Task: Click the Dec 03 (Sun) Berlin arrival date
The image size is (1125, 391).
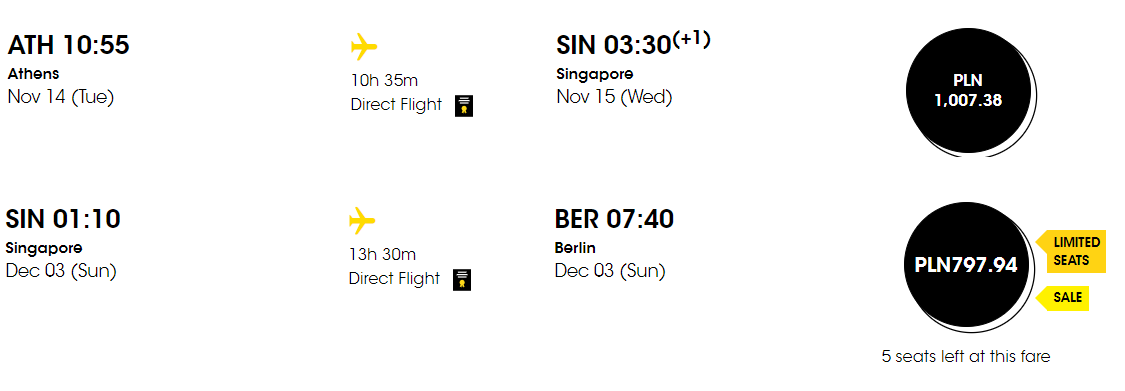Action: pyautogui.click(x=610, y=271)
